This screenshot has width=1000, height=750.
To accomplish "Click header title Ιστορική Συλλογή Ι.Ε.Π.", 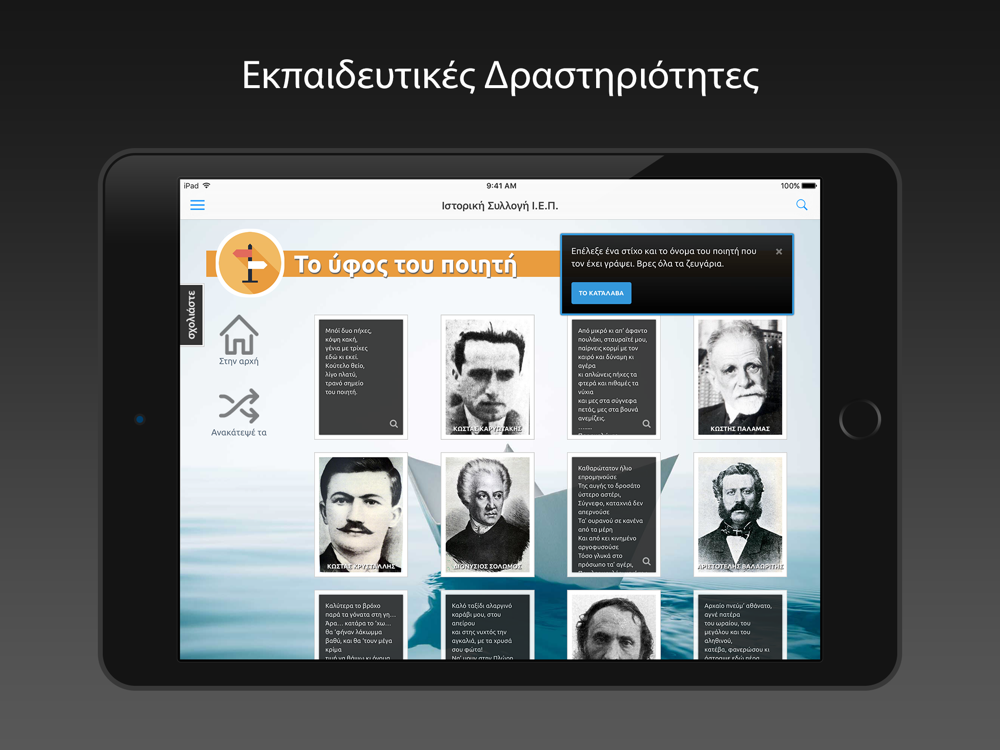I will pos(499,205).
